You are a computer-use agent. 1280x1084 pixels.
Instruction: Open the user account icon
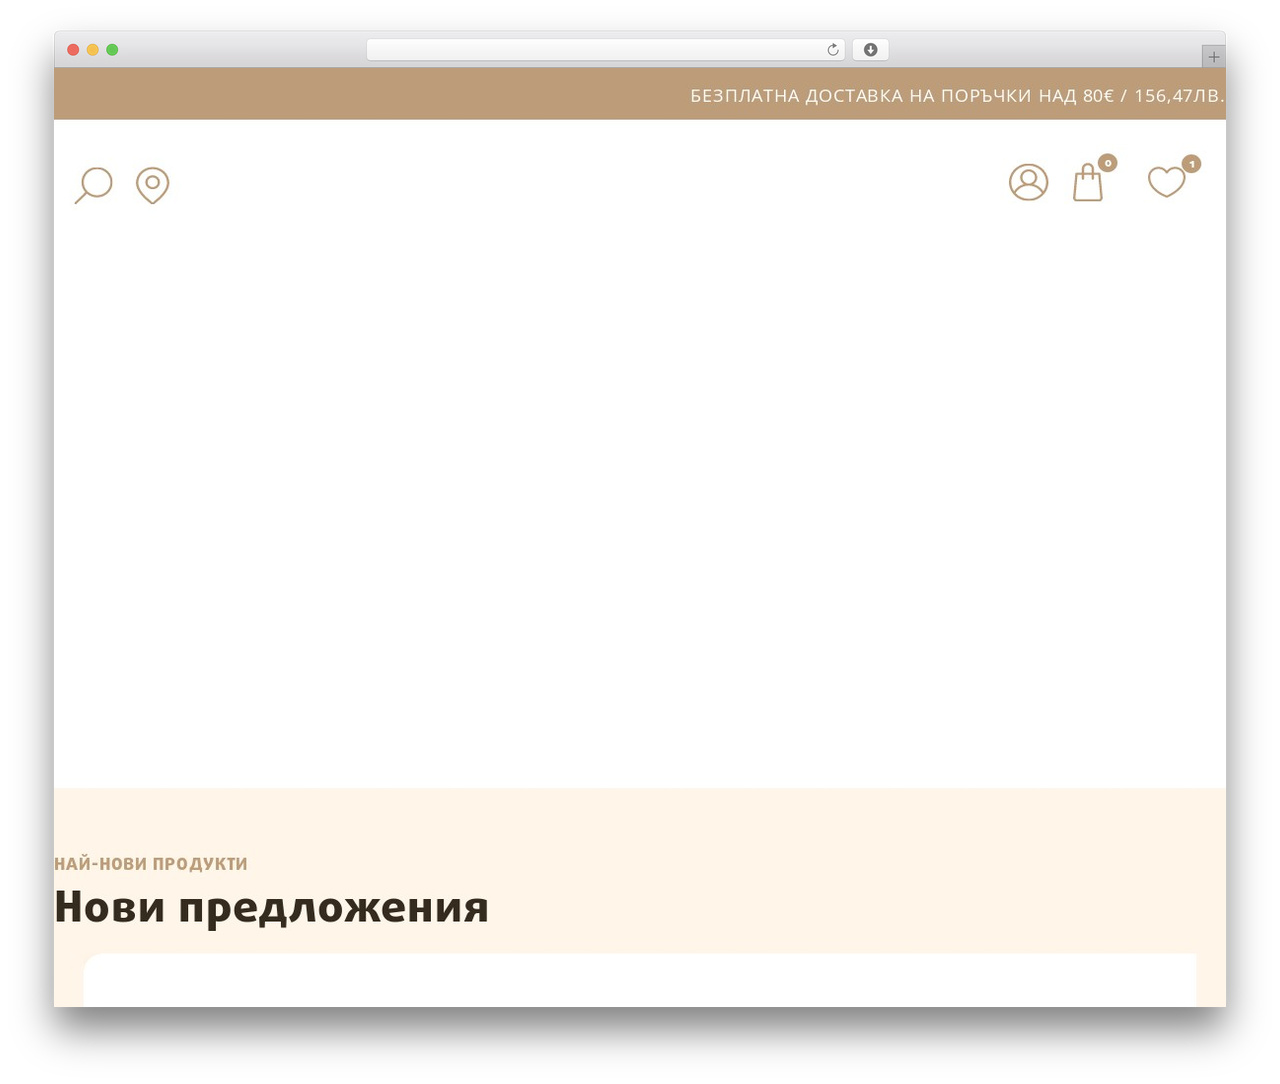click(1028, 182)
